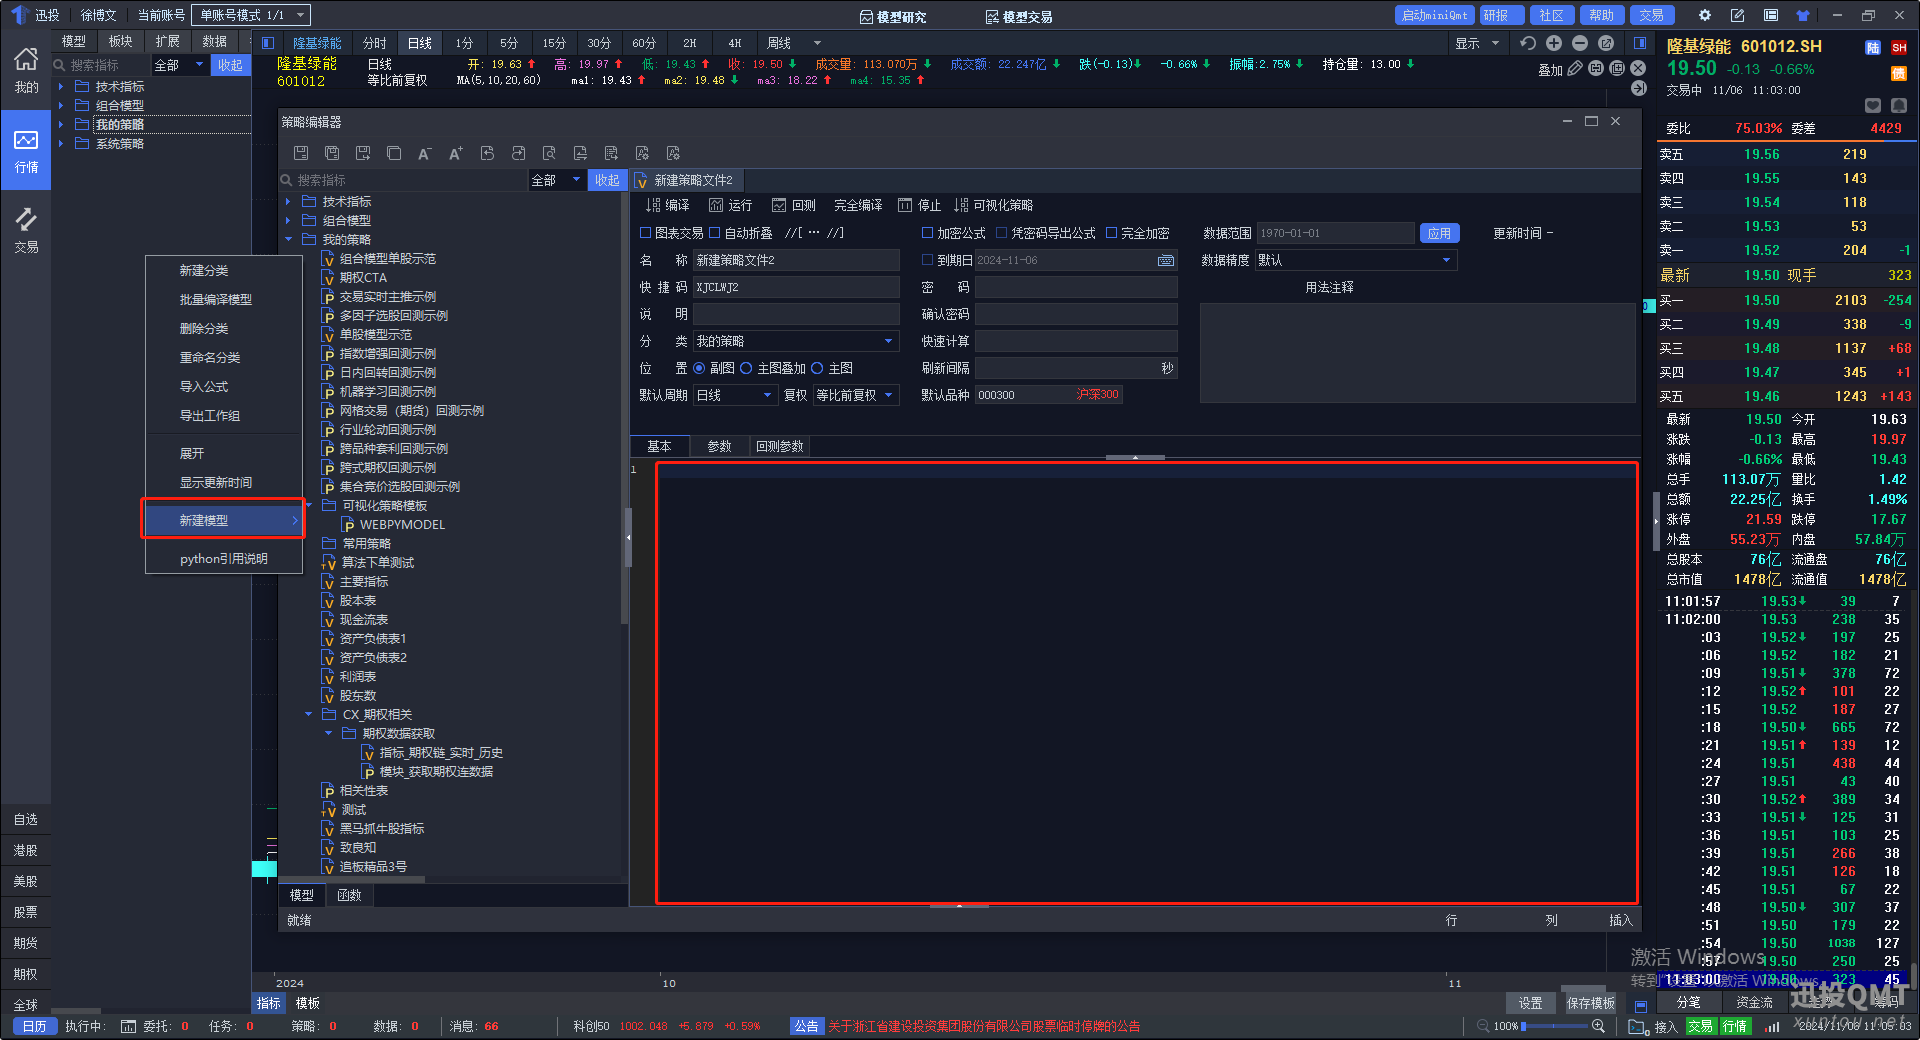Select 新建分类 in the context menu
1920x1040 pixels.
coord(223,270)
